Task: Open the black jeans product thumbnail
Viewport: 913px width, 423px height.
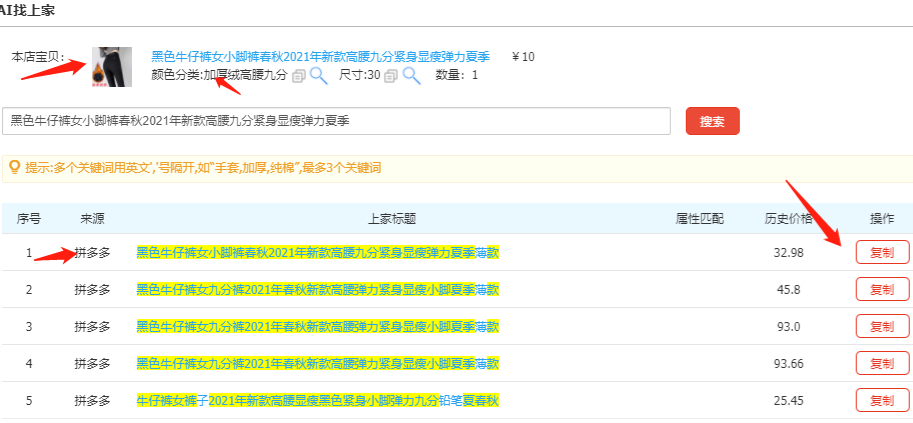Action: (x=112, y=66)
